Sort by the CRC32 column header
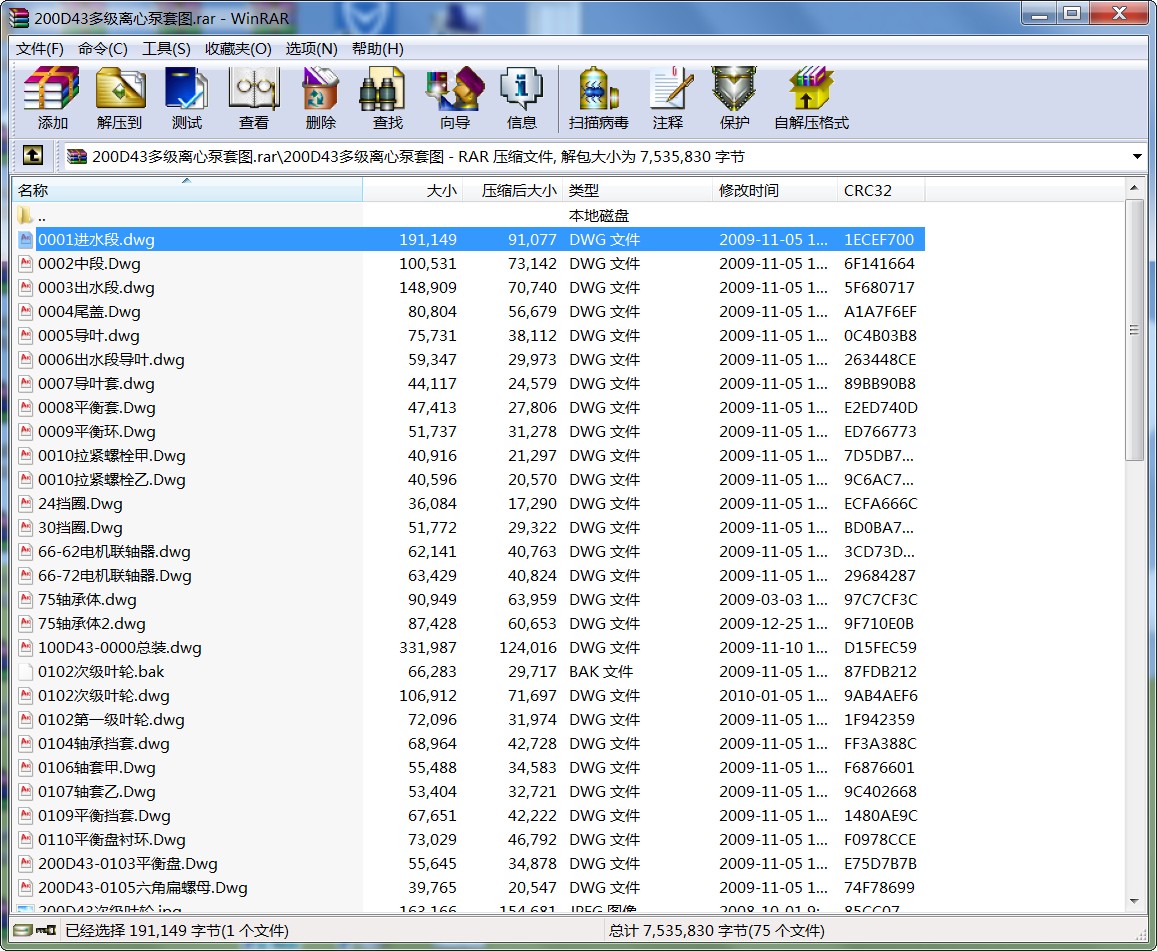The height and width of the screenshot is (951, 1157). (x=881, y=190)
